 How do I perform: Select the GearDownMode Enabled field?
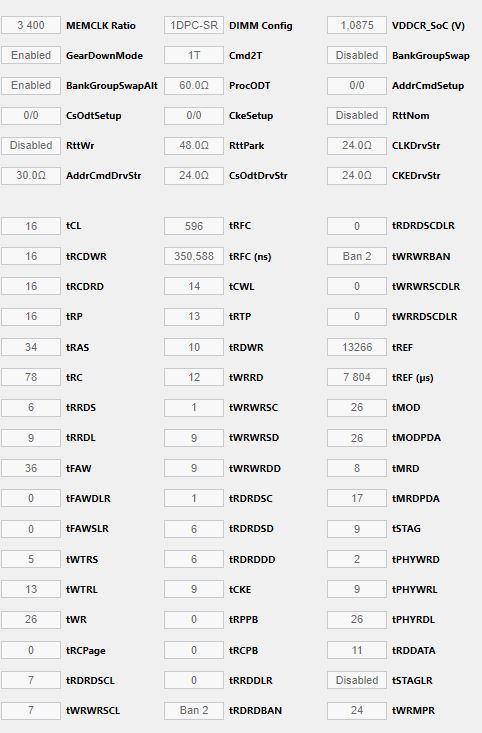coord(31,55)
